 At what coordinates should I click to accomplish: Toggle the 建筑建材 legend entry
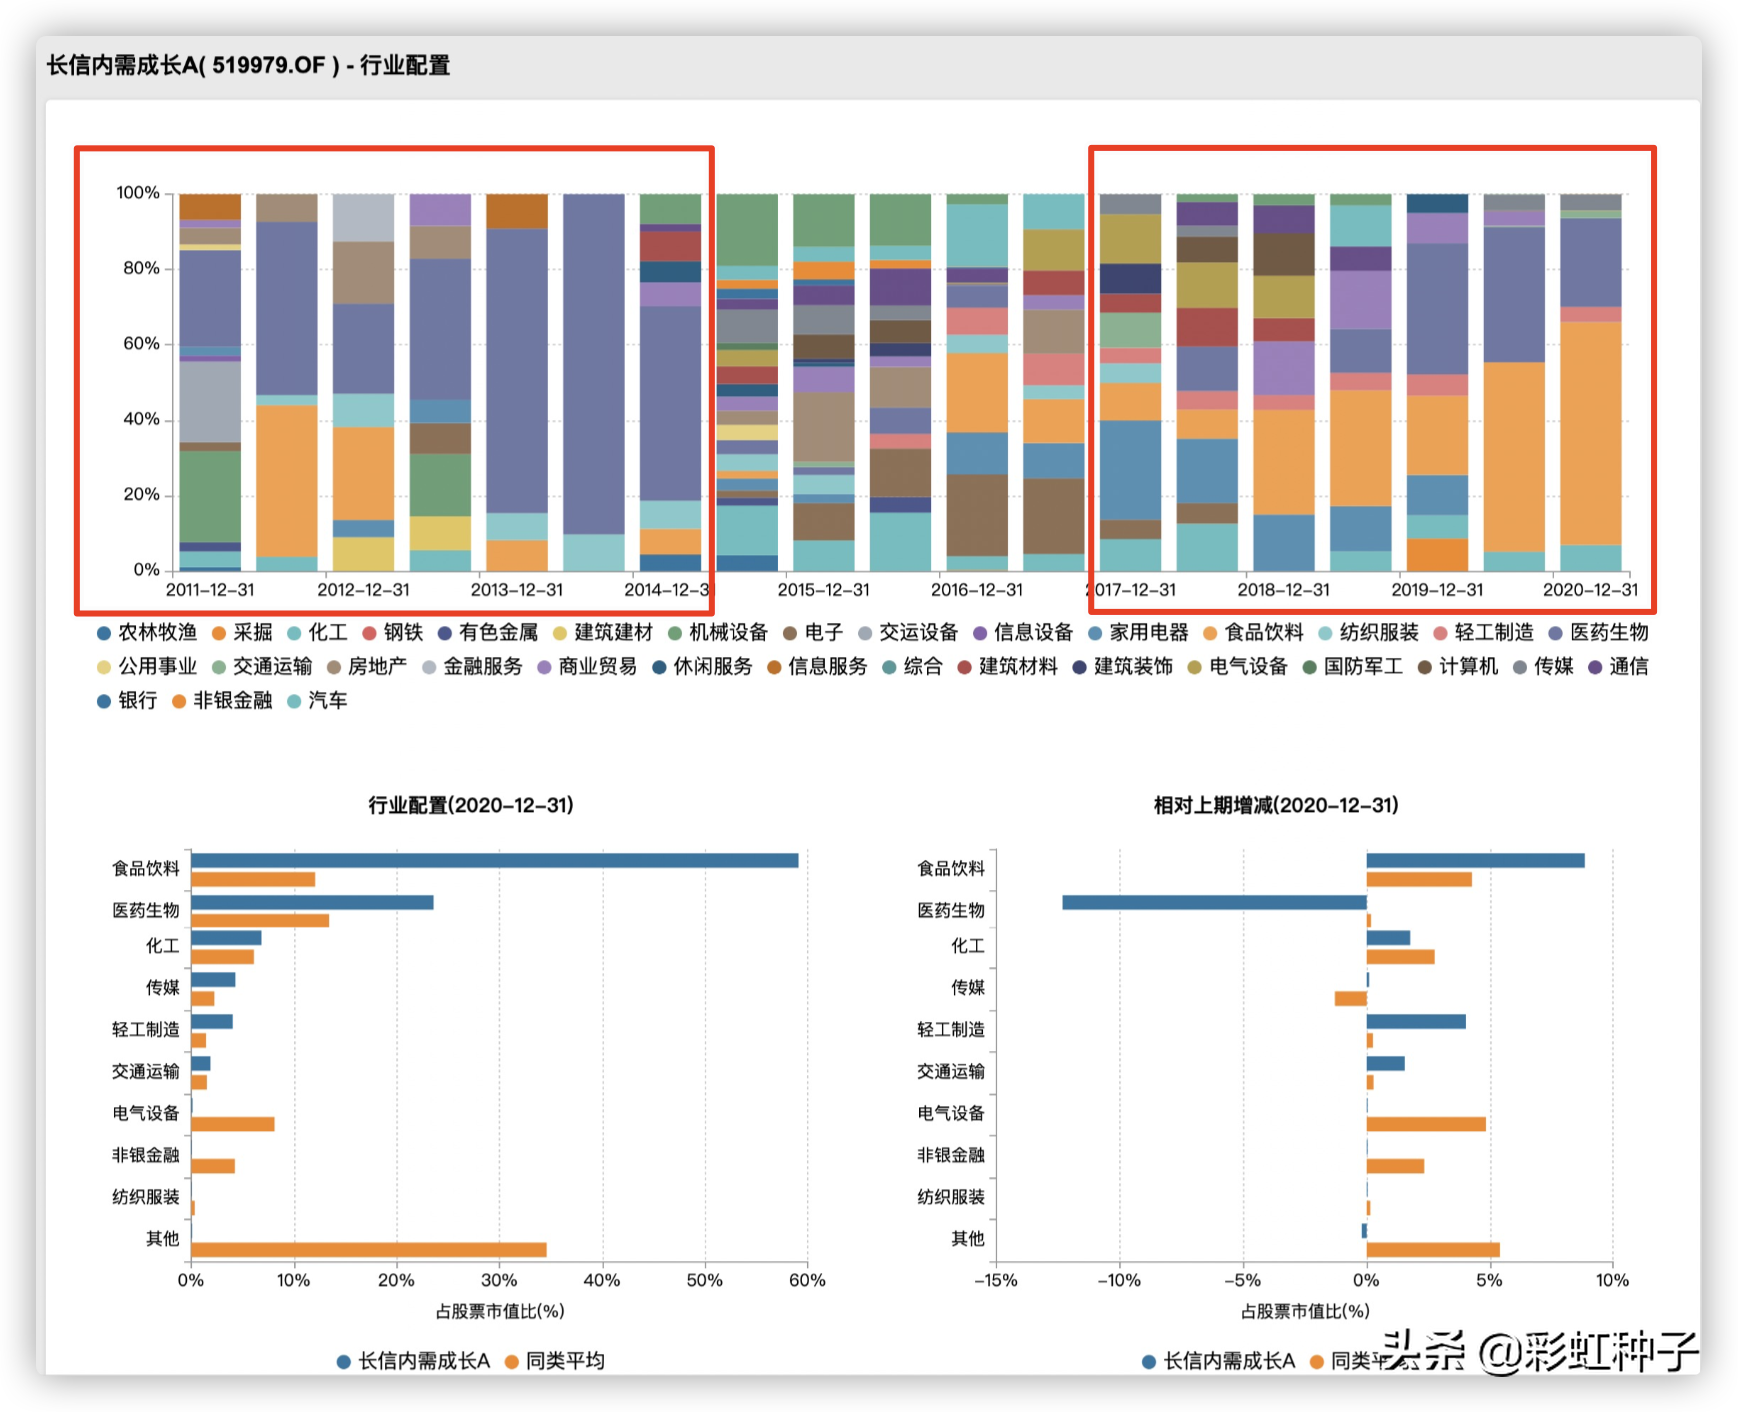click(603, 632)
